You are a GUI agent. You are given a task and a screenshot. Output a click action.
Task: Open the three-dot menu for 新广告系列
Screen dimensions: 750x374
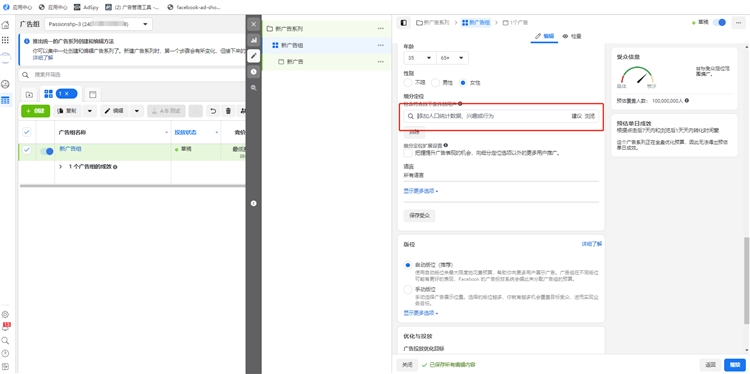381,29
